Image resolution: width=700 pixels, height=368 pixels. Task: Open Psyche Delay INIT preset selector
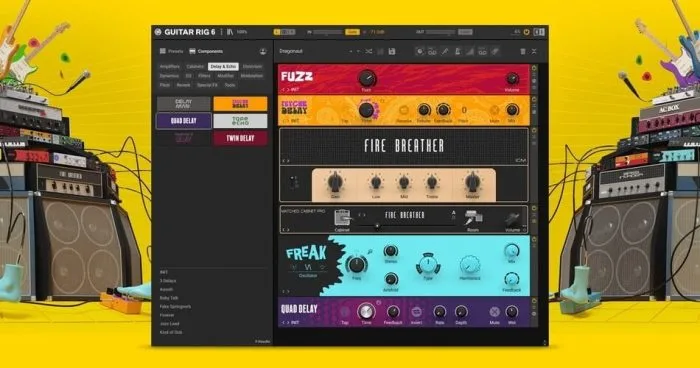(295, 121)
